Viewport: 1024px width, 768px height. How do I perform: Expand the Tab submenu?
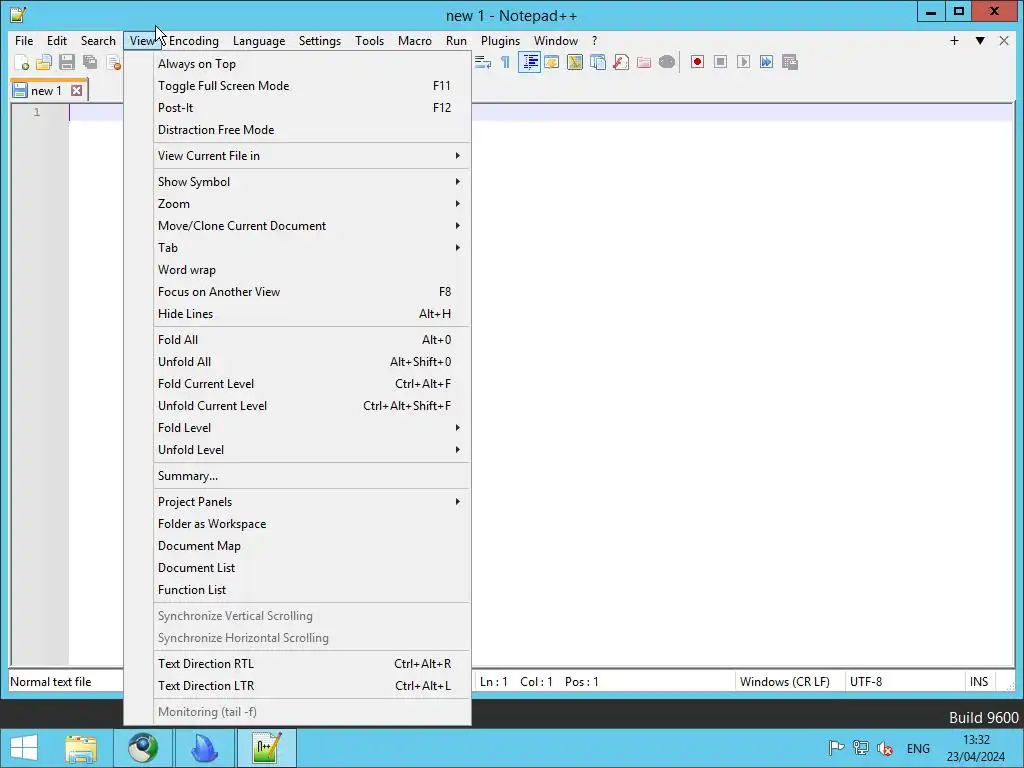pyautogui.click(x=312, y=248)
